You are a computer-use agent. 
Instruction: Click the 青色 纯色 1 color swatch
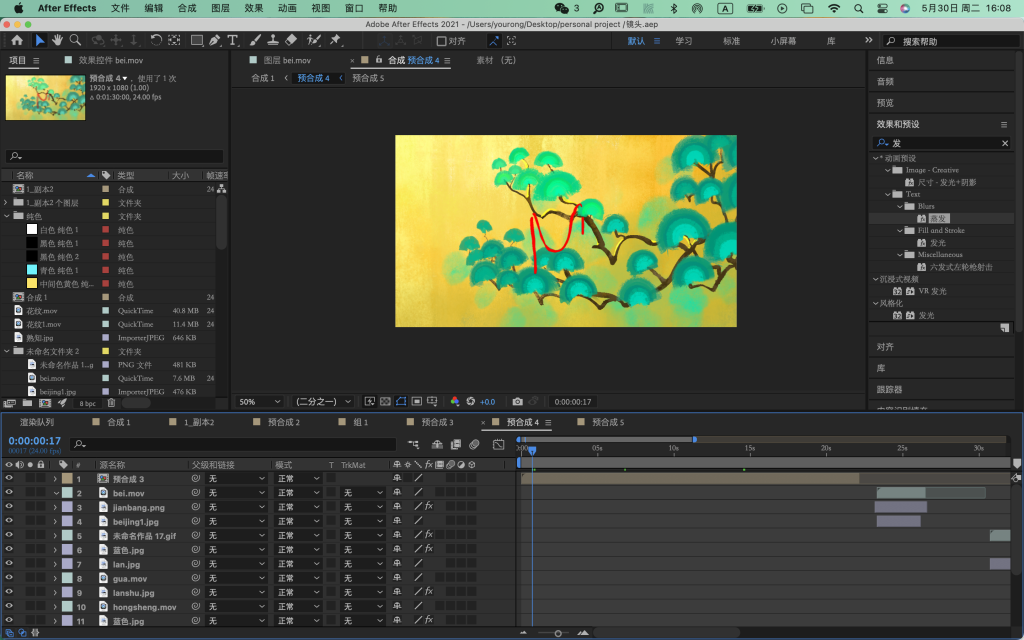click(x=31, y=270)
